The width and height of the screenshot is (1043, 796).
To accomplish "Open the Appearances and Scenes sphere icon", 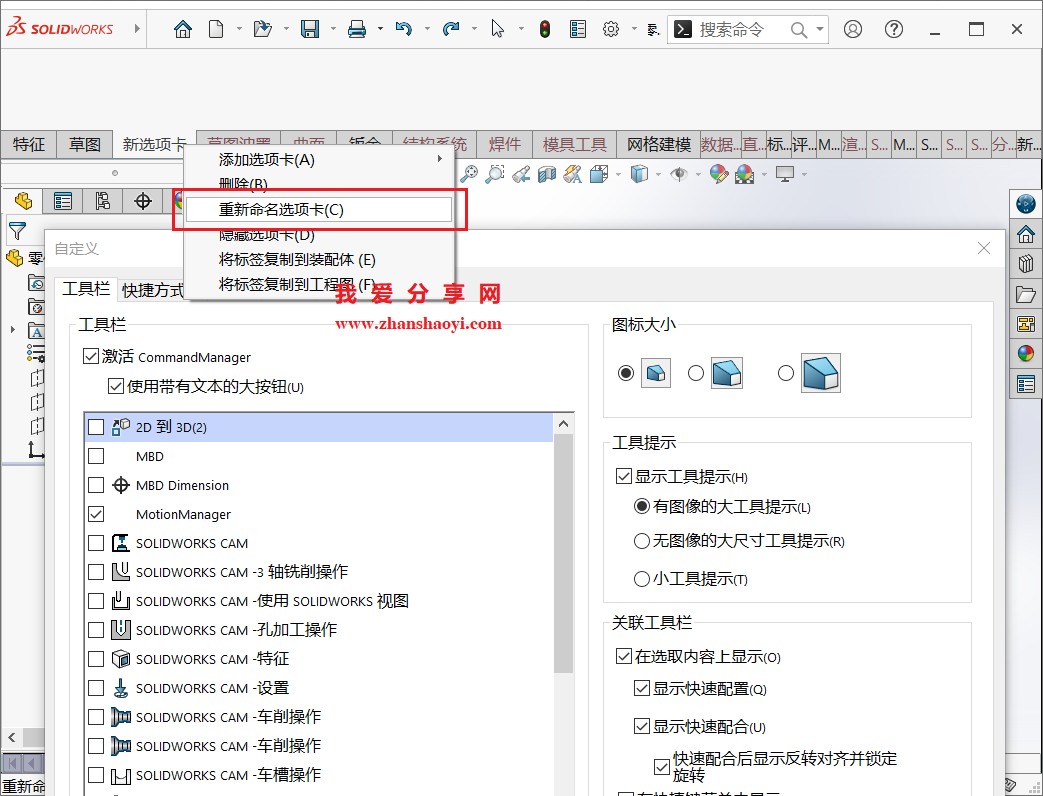I will click(1025, 352).
